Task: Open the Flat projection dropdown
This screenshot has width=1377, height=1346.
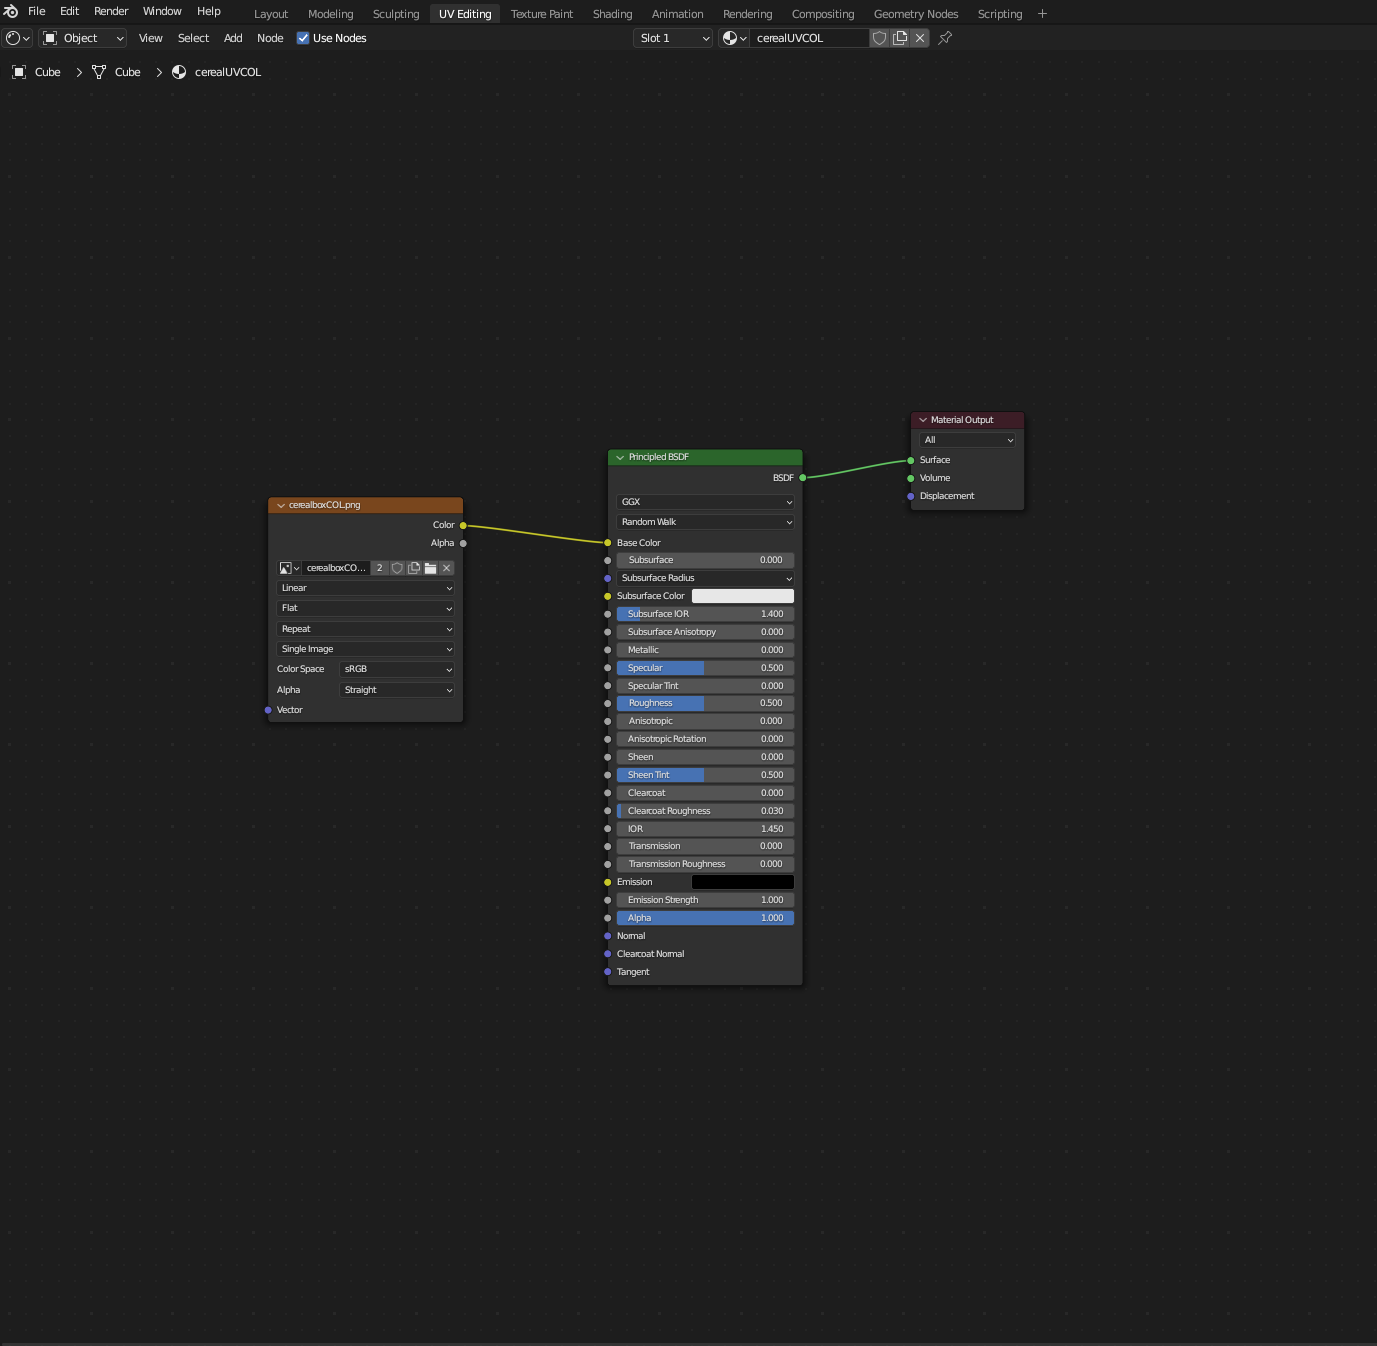Action: click(365, 608)
